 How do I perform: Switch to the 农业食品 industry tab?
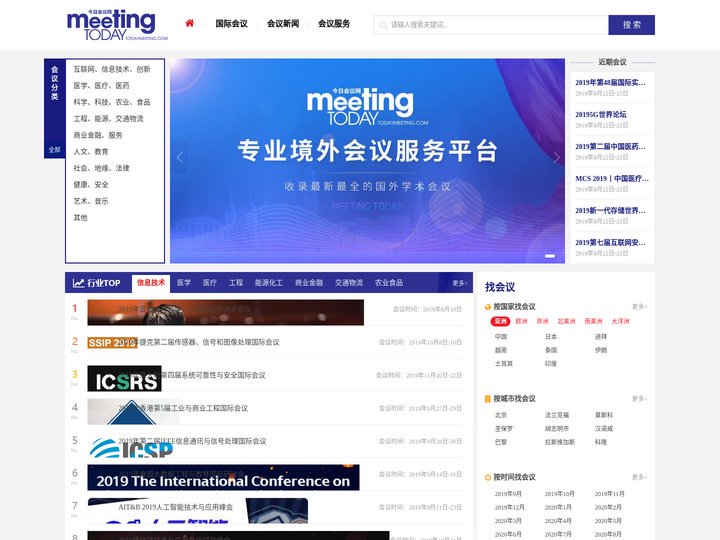pyautogui.click(x=389, y=283)
